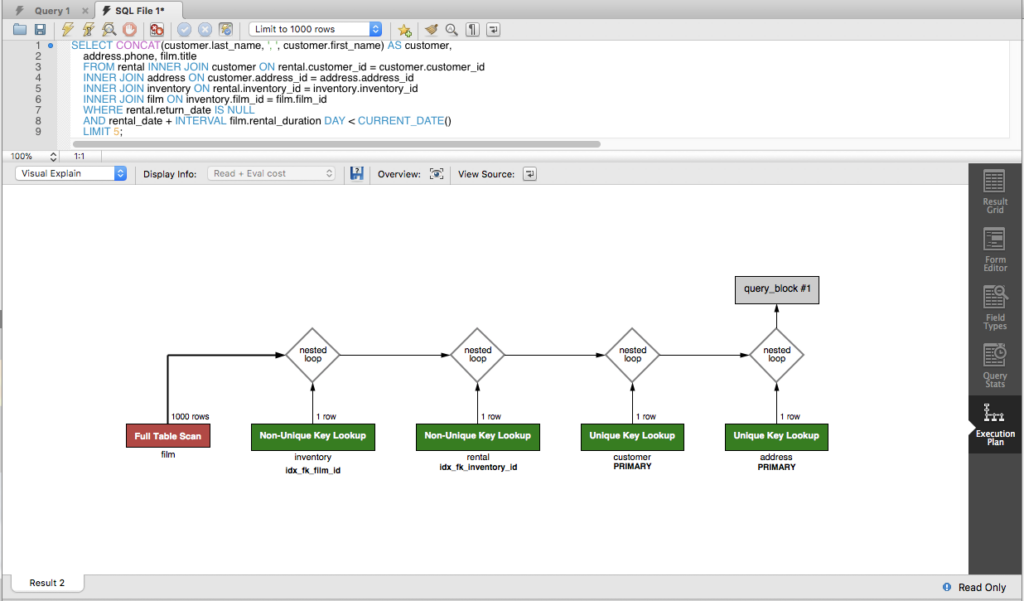
Task: Click the Full Table Scan red node
Action: point(168,436)
